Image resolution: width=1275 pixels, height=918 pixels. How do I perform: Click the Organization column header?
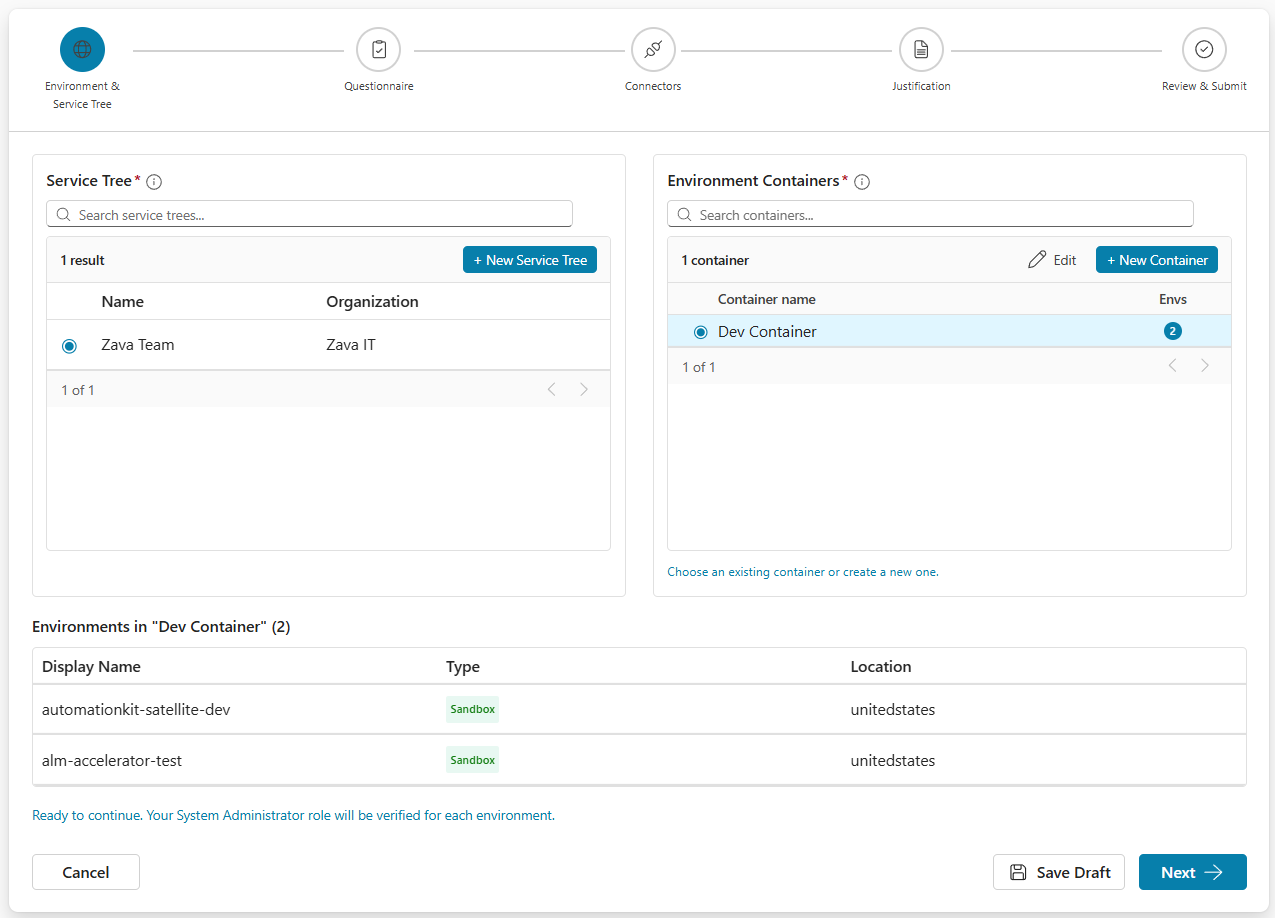coord(372,302)
